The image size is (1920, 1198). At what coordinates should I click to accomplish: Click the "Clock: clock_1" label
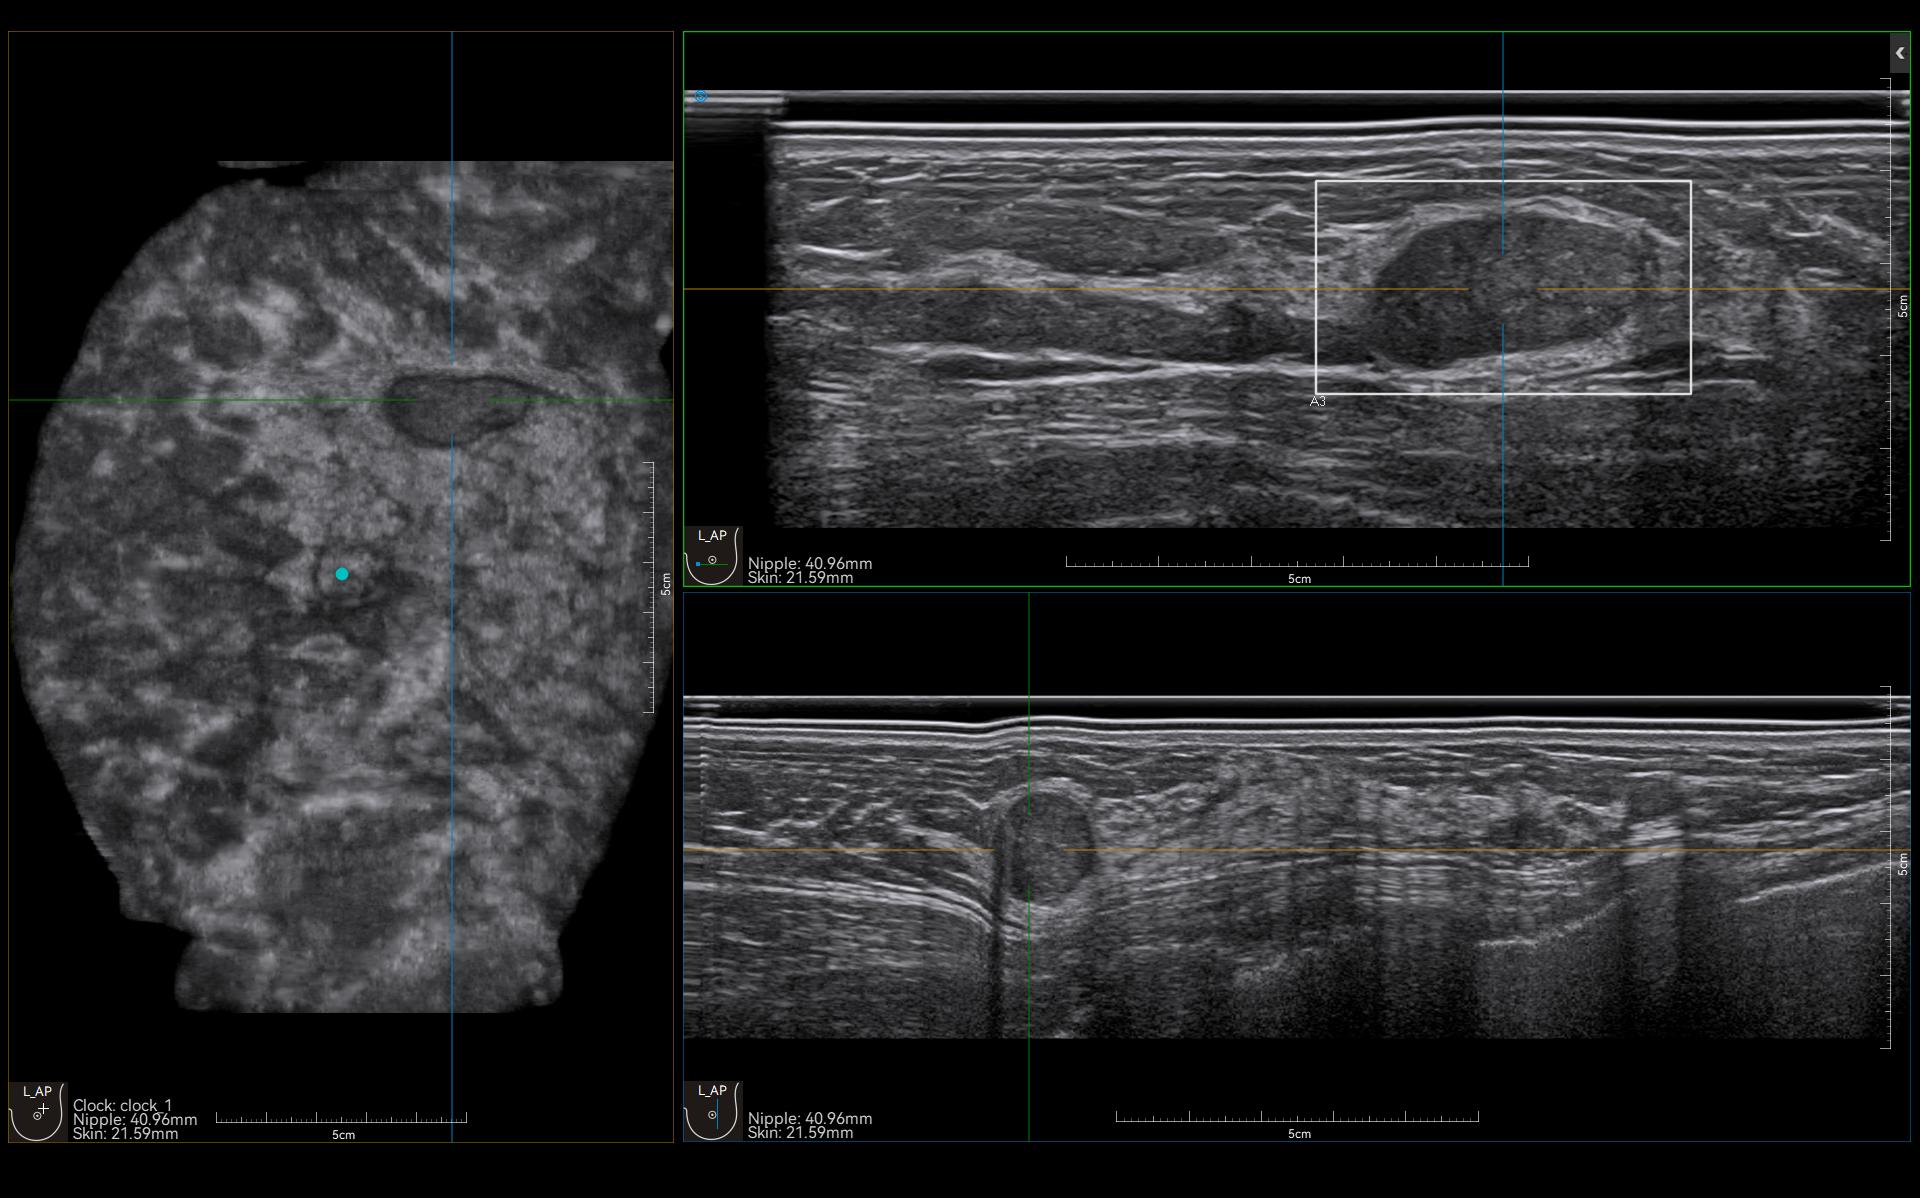[122, 1106]
